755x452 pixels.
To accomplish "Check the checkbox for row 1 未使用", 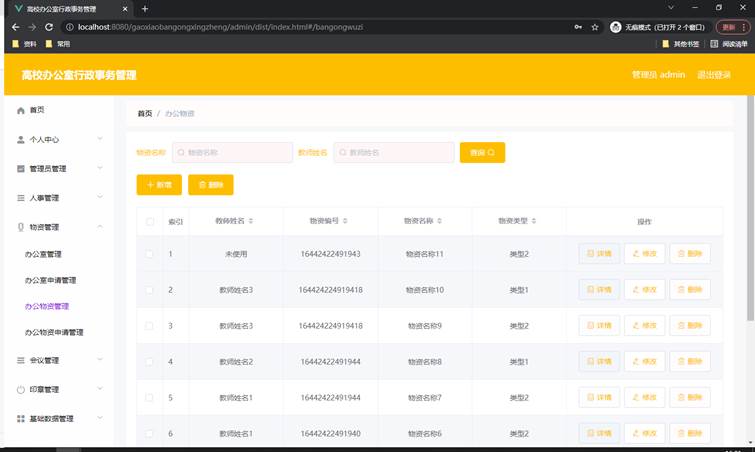I will coord(149,254).
